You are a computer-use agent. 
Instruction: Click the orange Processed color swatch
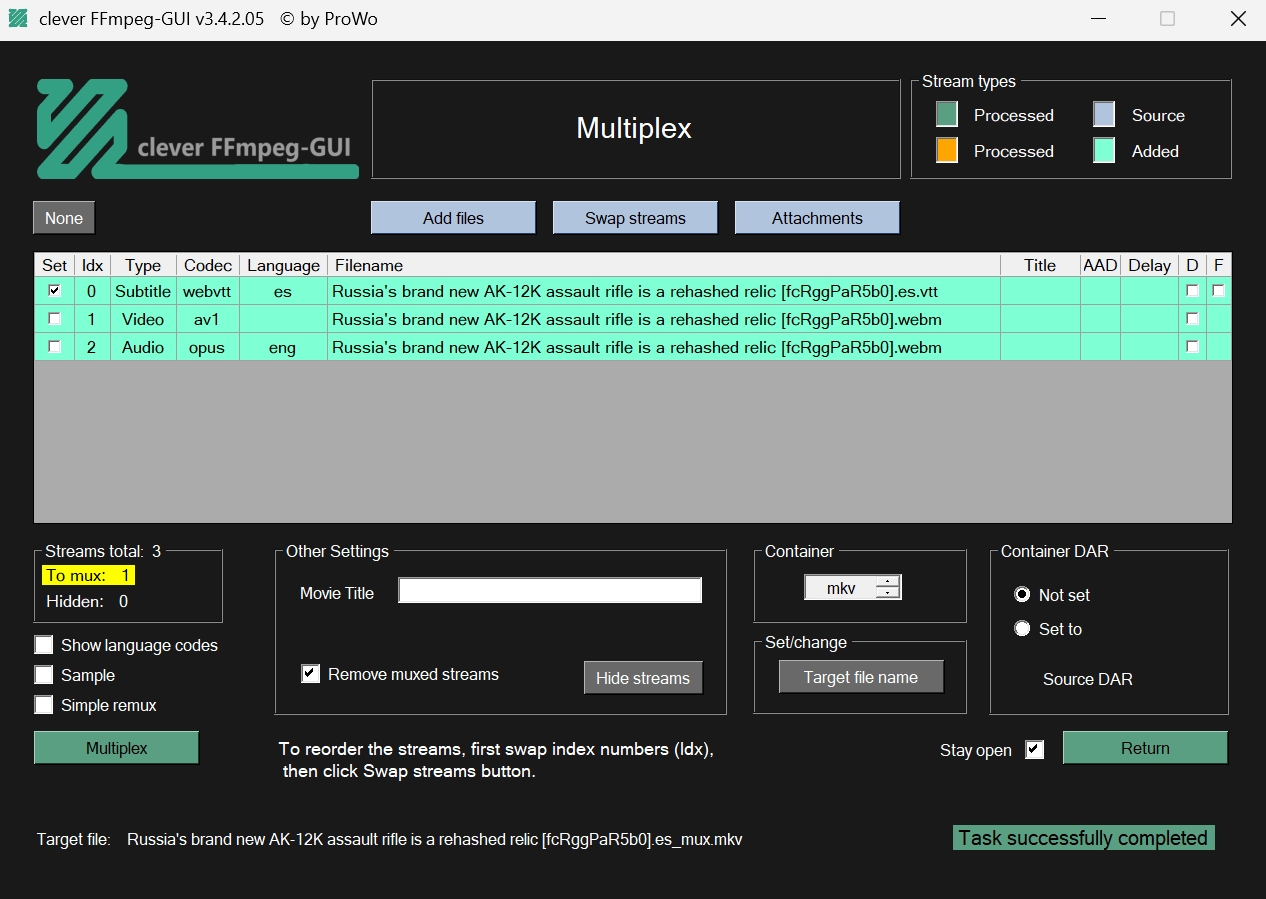pos(947,151)
